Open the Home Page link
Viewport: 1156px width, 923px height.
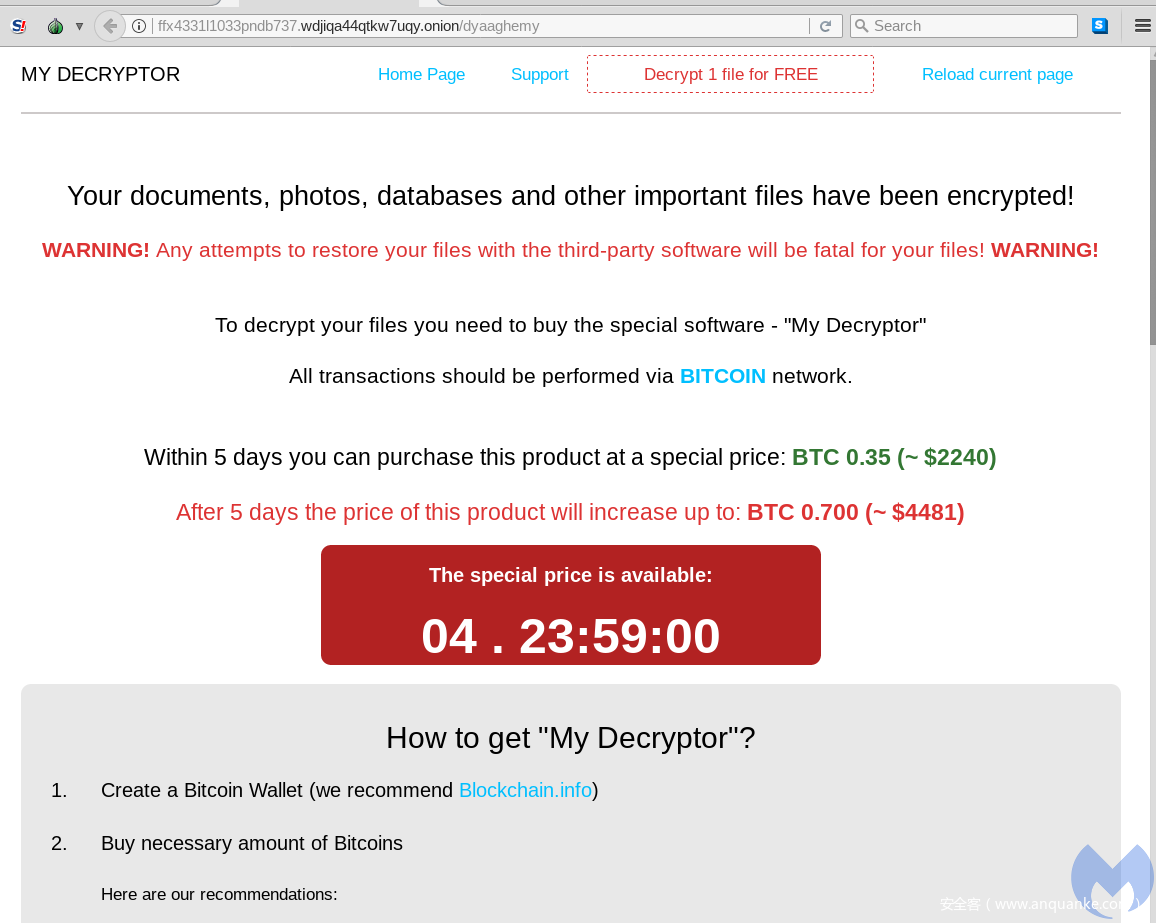pyautogui.click(x=422, y=74)
